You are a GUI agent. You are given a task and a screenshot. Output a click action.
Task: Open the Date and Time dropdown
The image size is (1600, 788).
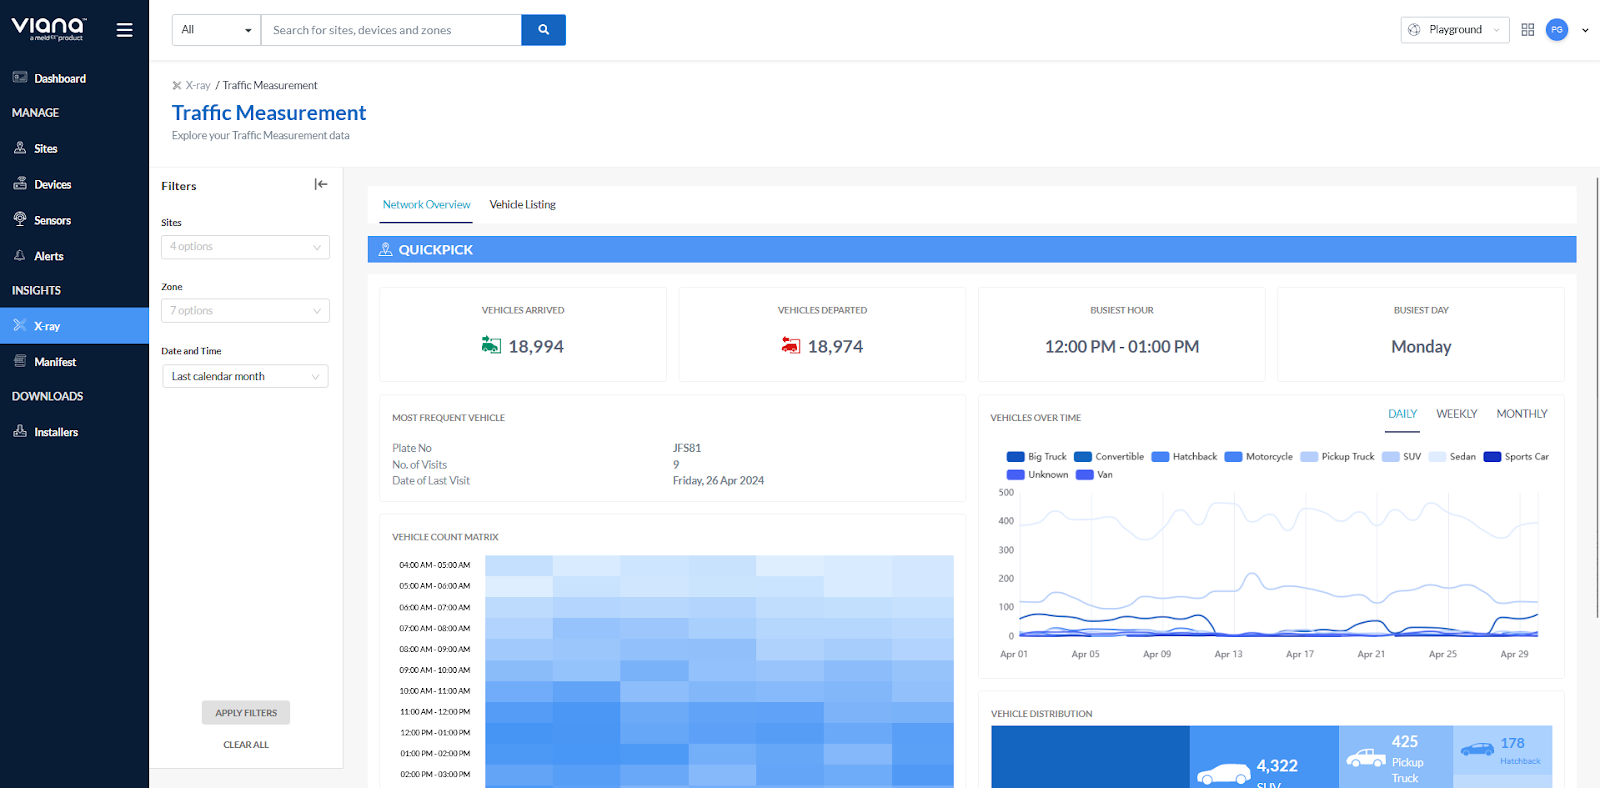tap(245, 377)
